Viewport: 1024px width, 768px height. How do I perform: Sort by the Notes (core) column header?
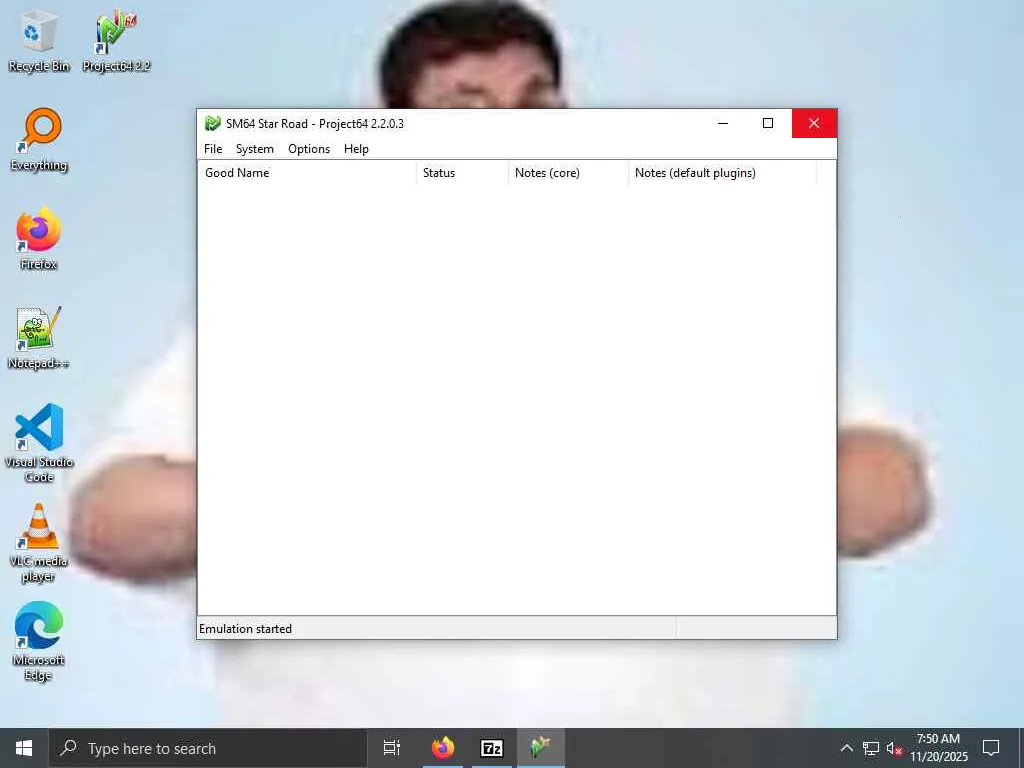click(568, 173)
